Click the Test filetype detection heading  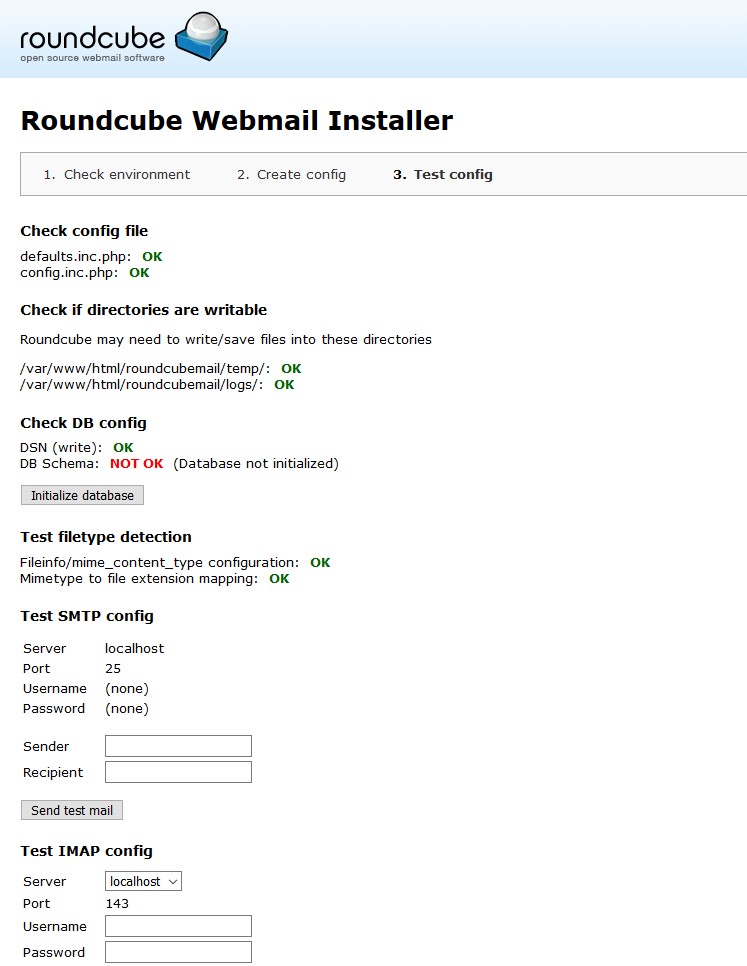106,537
